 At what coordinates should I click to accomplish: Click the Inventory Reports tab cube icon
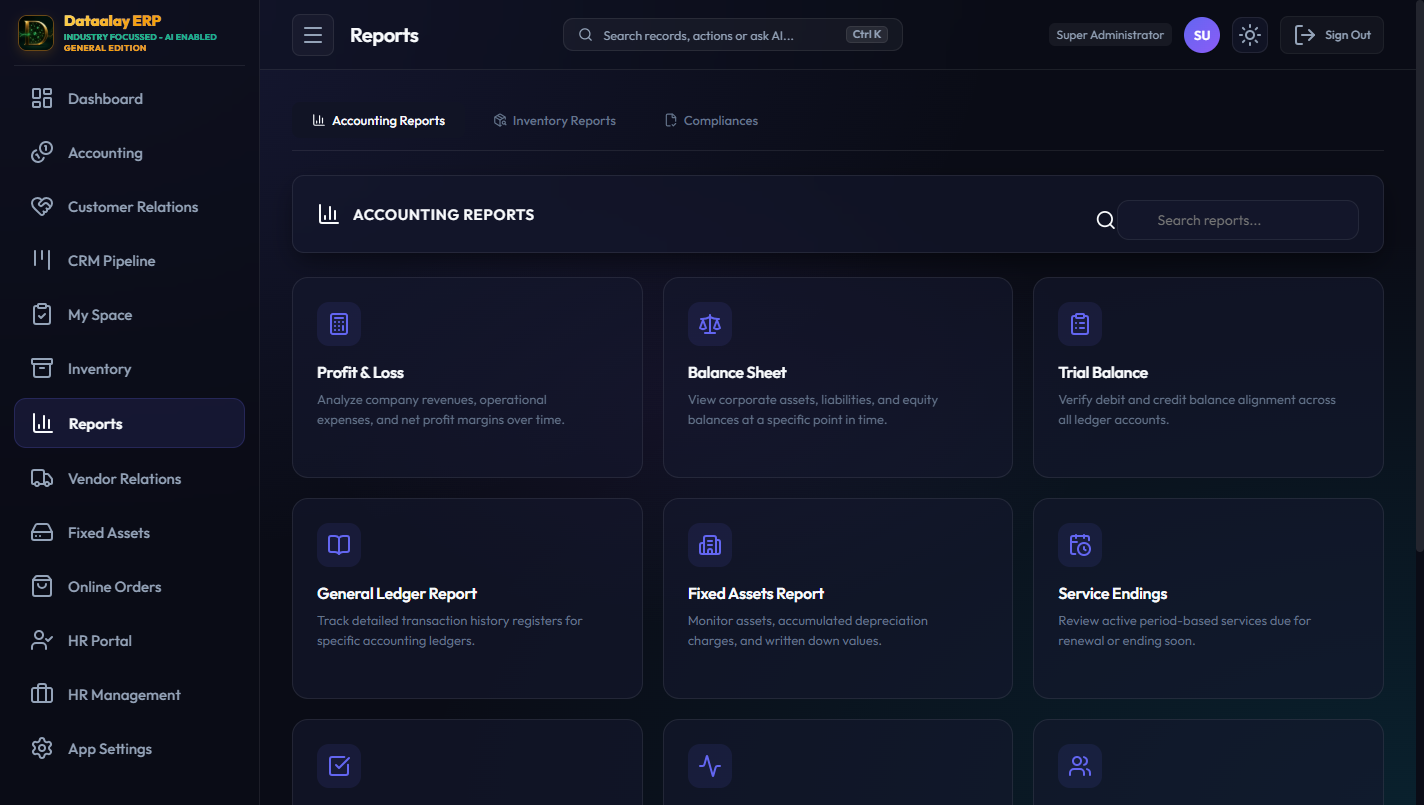pyautogui.click(x=500, y=121)
